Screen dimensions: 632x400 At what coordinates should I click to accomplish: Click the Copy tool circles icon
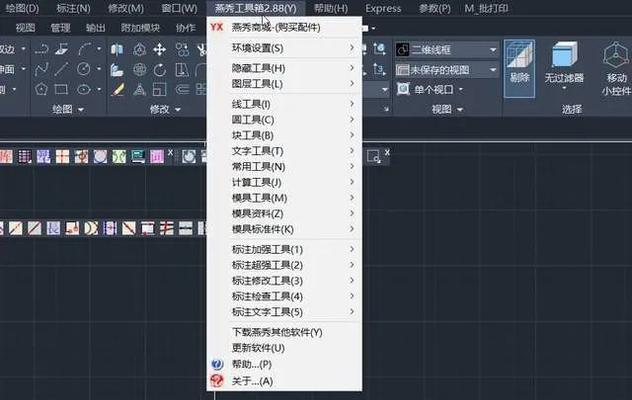click(x=182, y=50)
